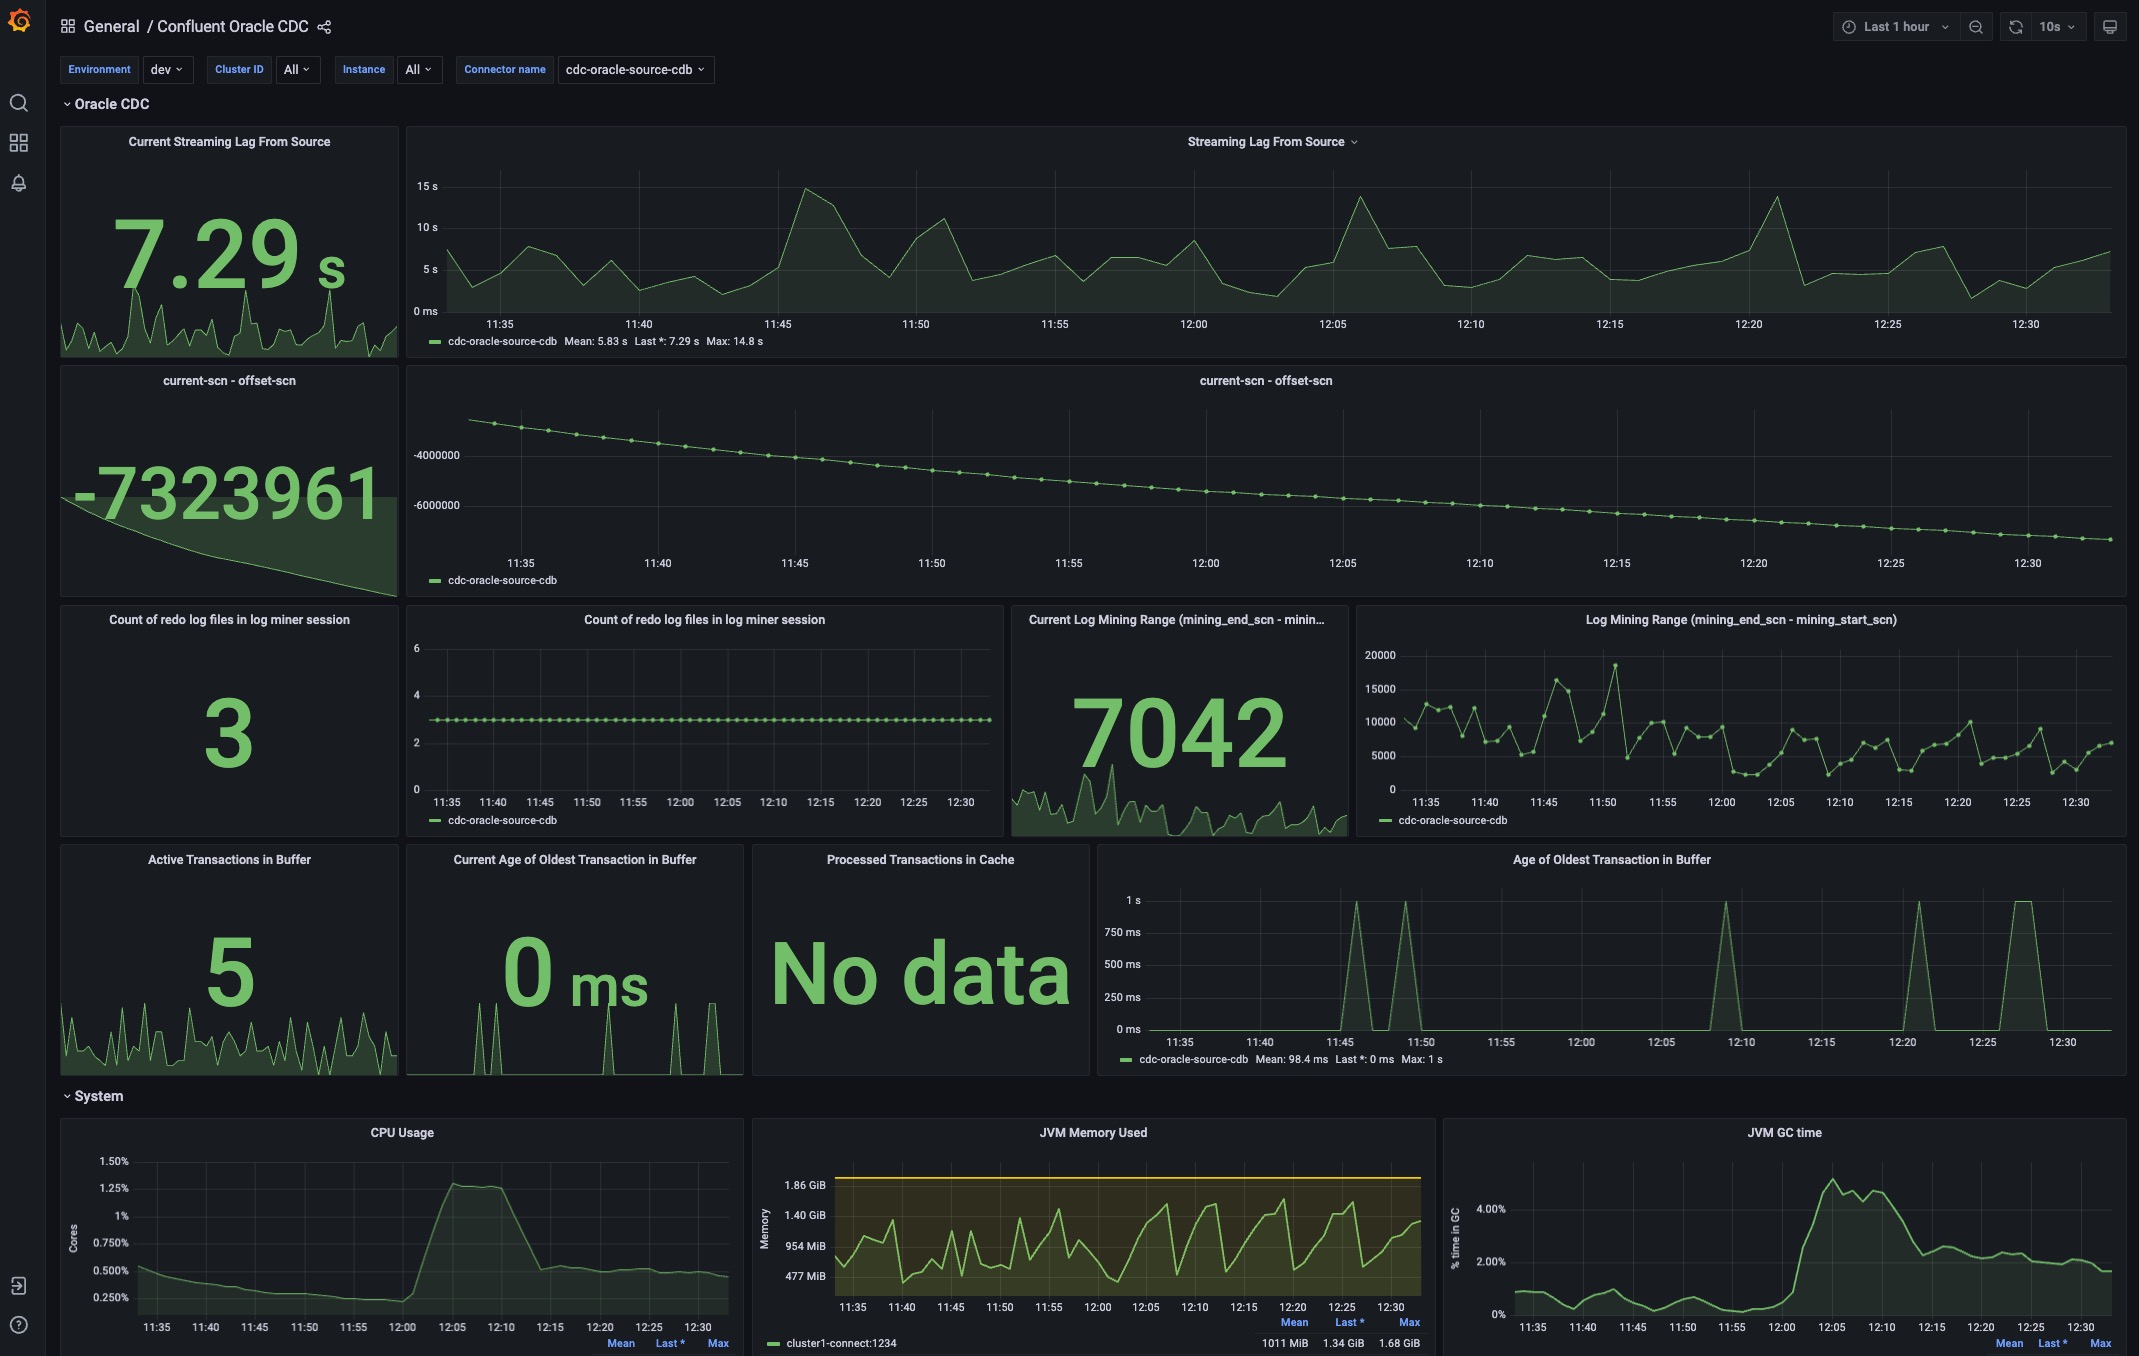Image resolution: width=2139 pixels, height=1356 pixels.
Task: Open Dashboards icon in sidebar
Action: [18, 143]
